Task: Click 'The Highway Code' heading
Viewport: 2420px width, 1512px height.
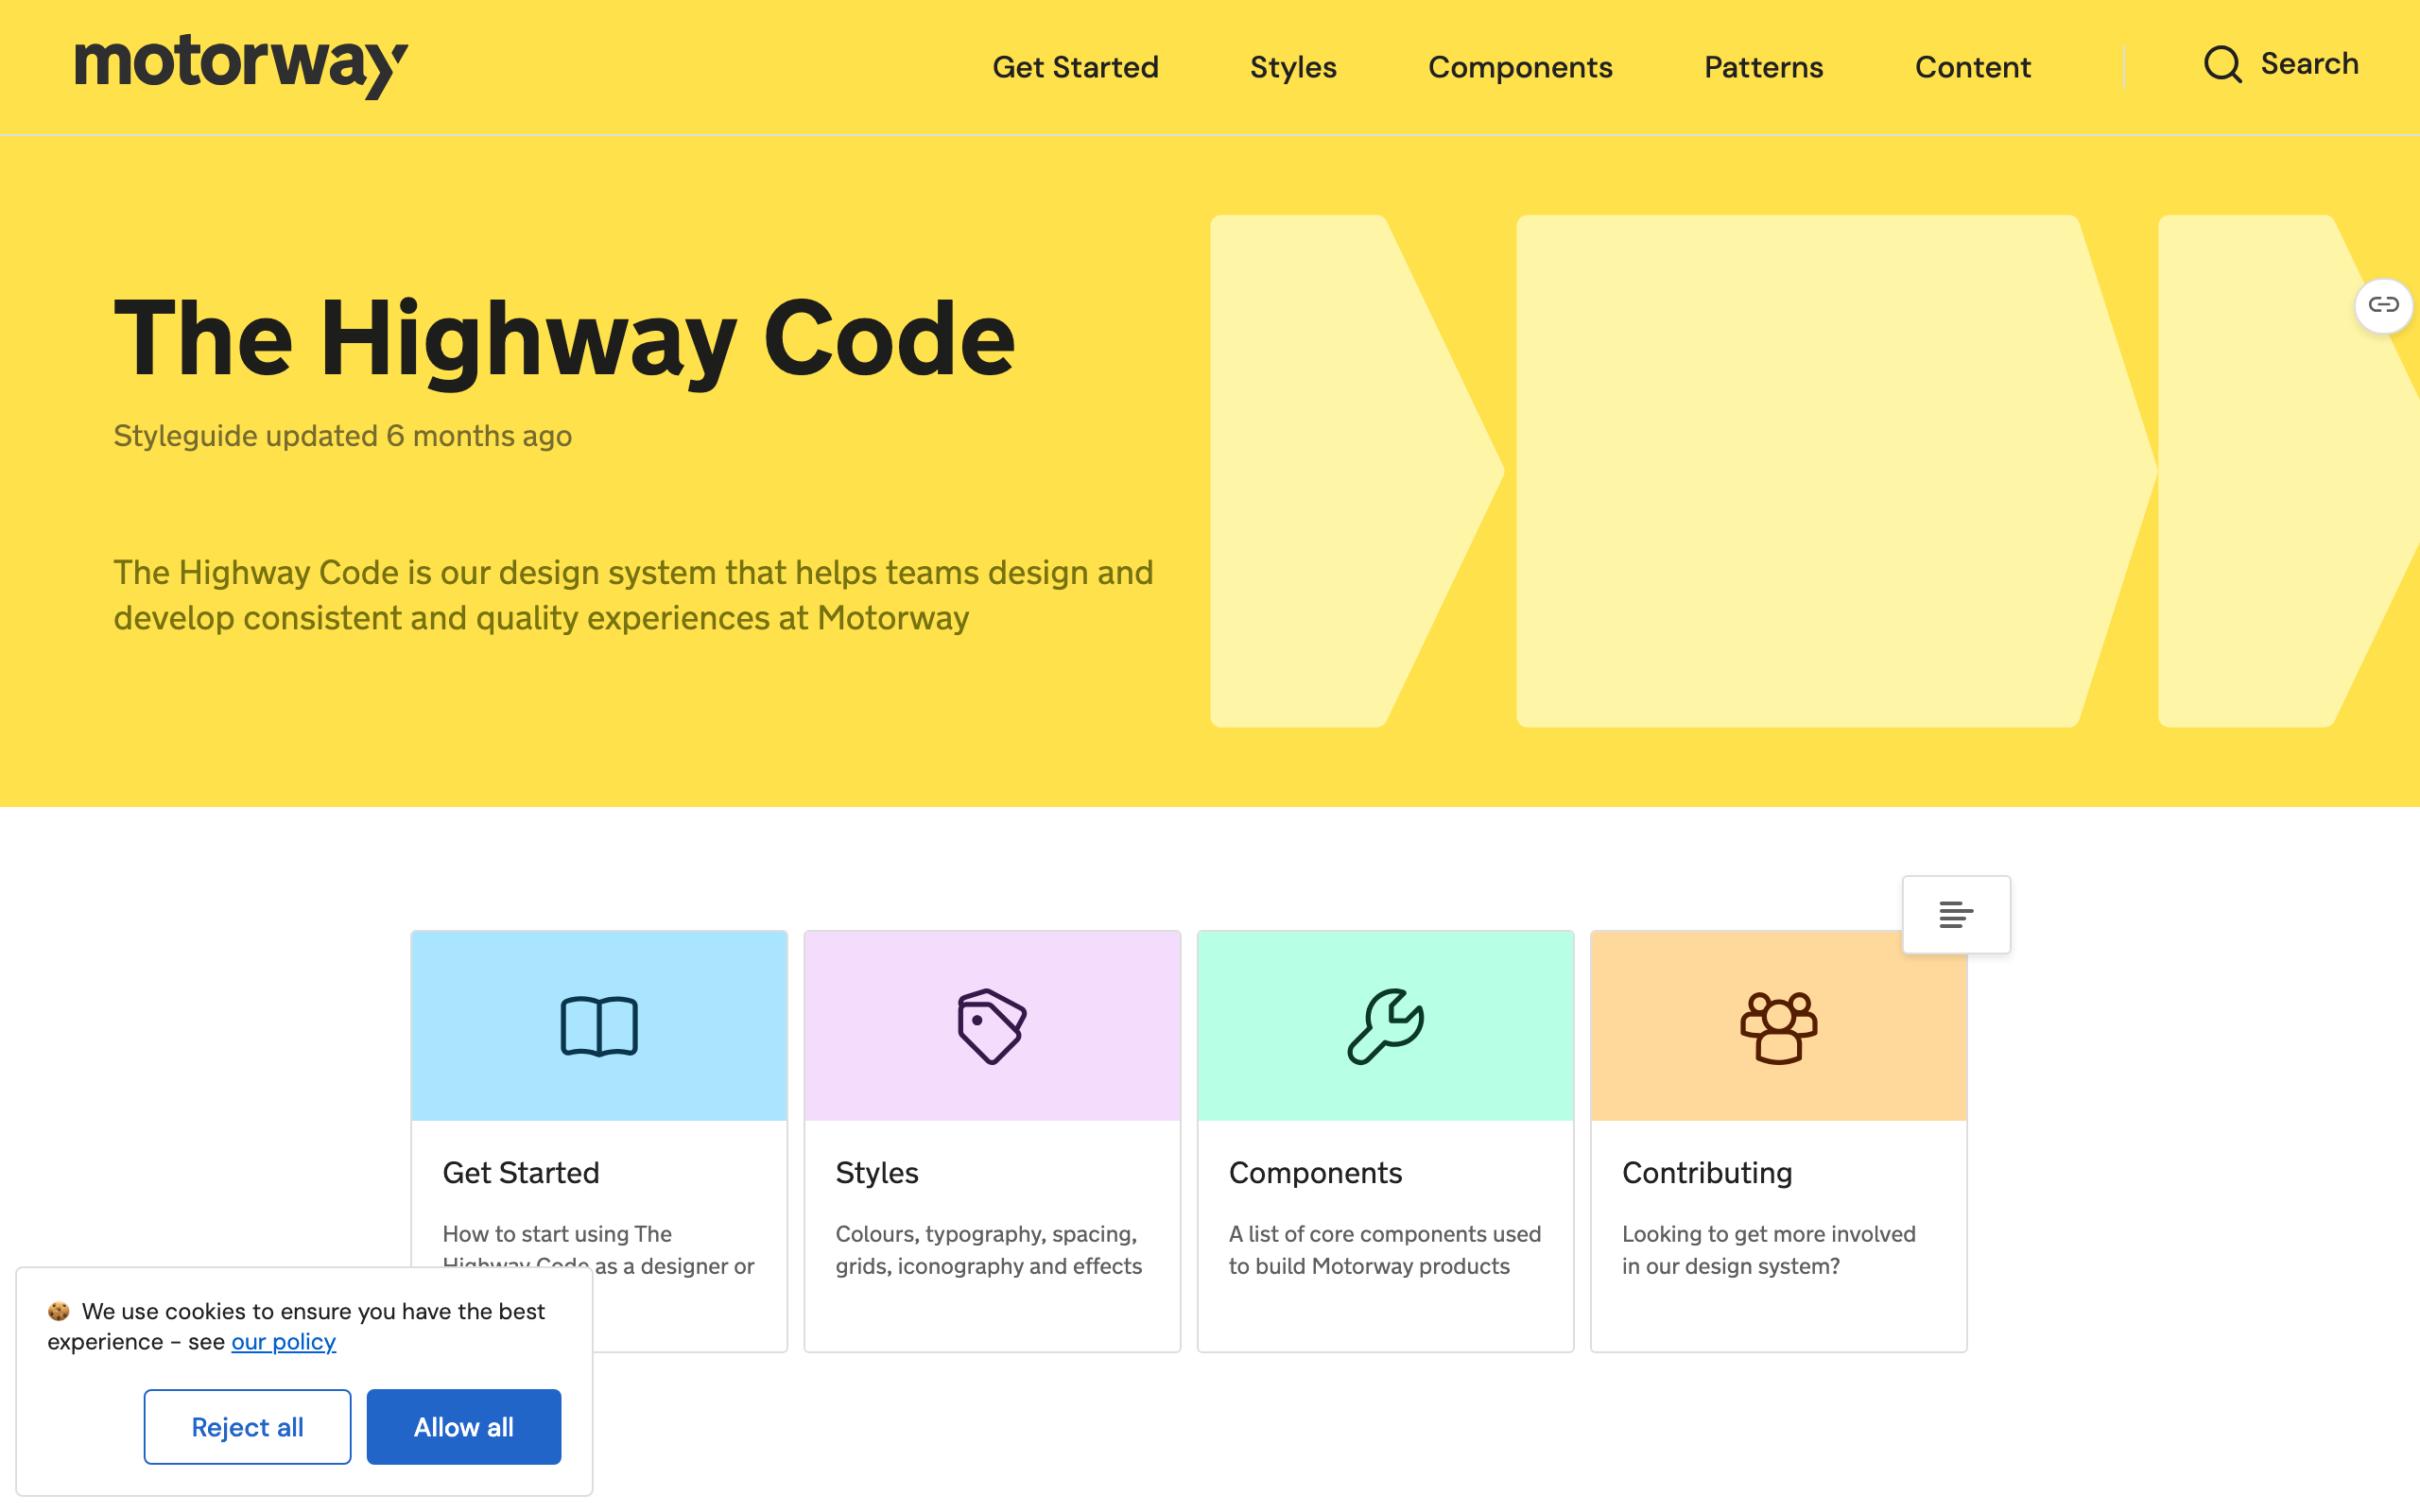Action: [564, 340]
